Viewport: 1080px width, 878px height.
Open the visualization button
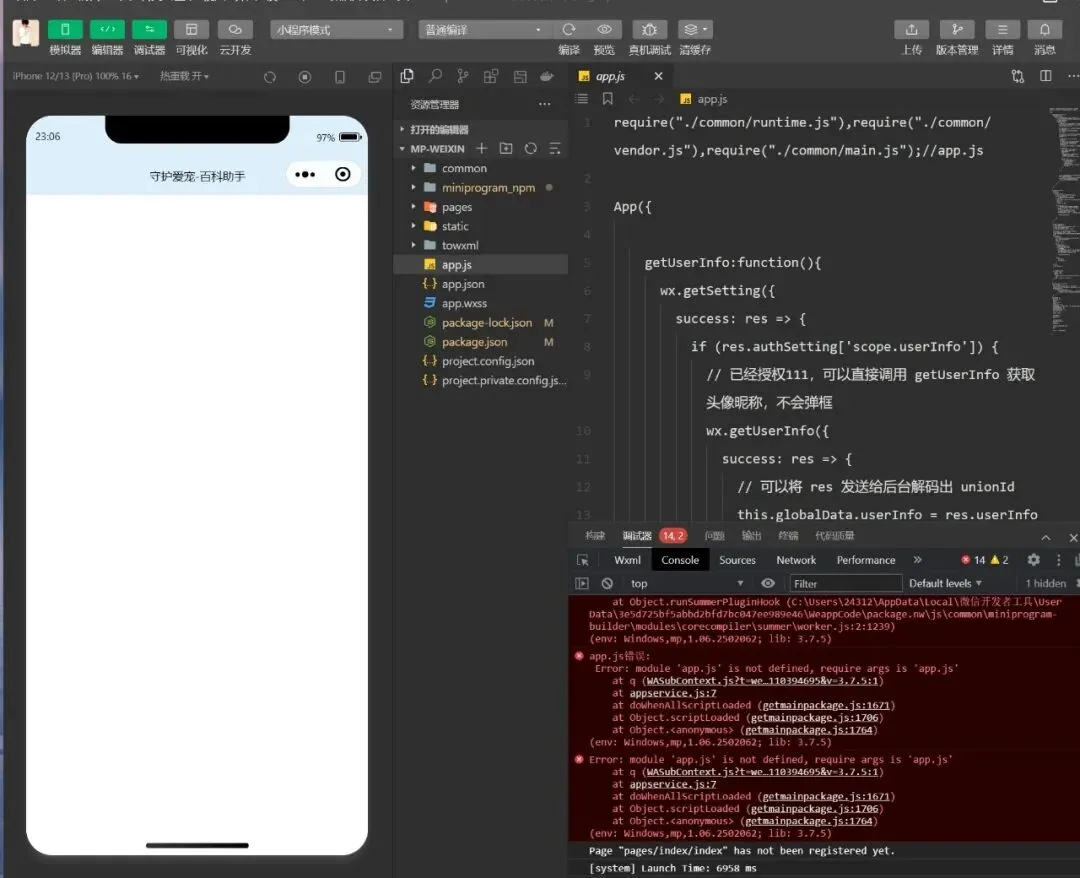coord(191,30)
